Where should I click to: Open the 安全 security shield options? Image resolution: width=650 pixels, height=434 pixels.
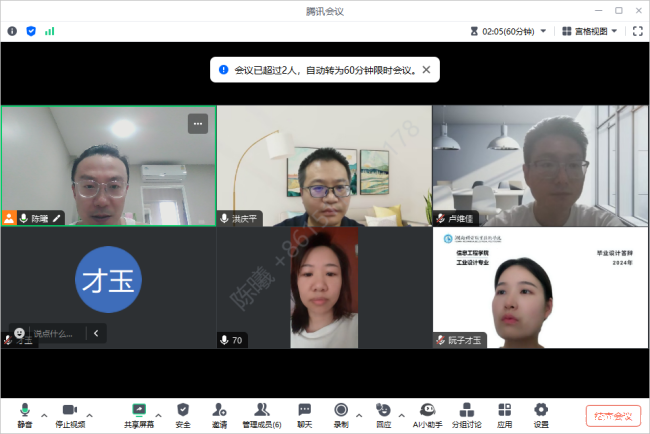click(183, 414)
